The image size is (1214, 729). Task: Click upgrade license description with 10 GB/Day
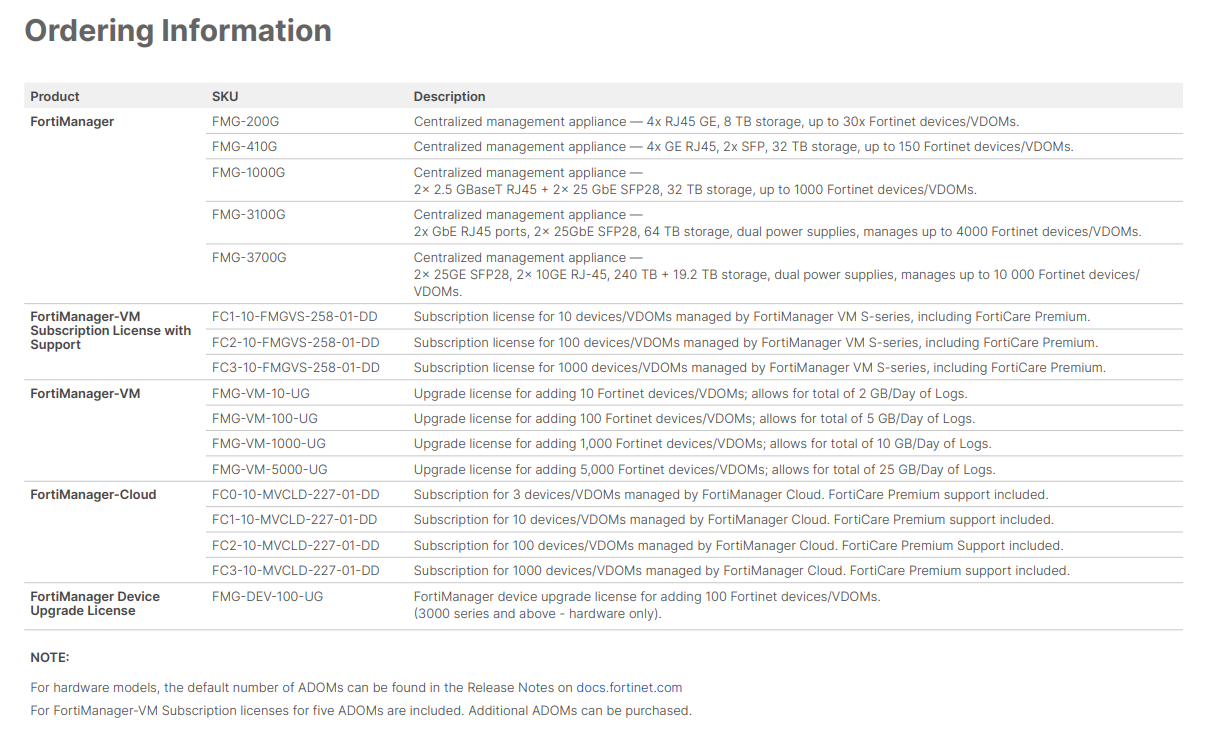pos(703,443)
